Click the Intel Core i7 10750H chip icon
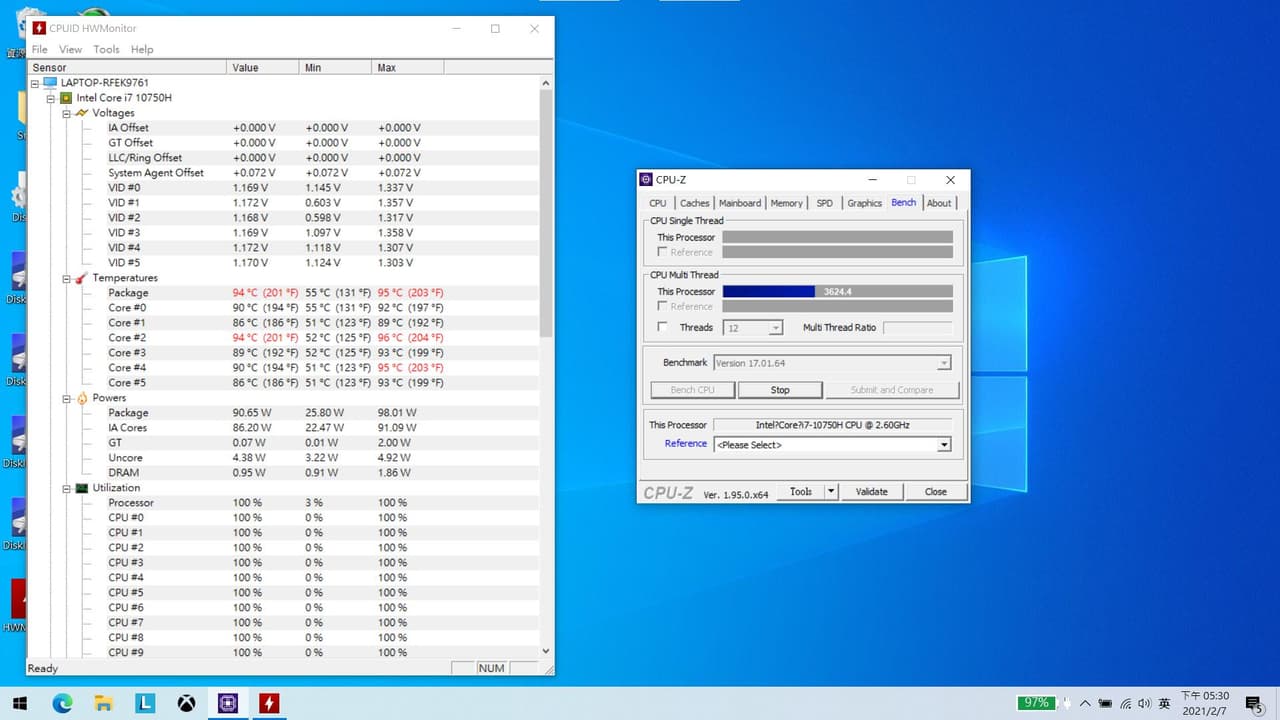Image resolution: width=1280 pixels, height=720 pixels. (66, 98)
